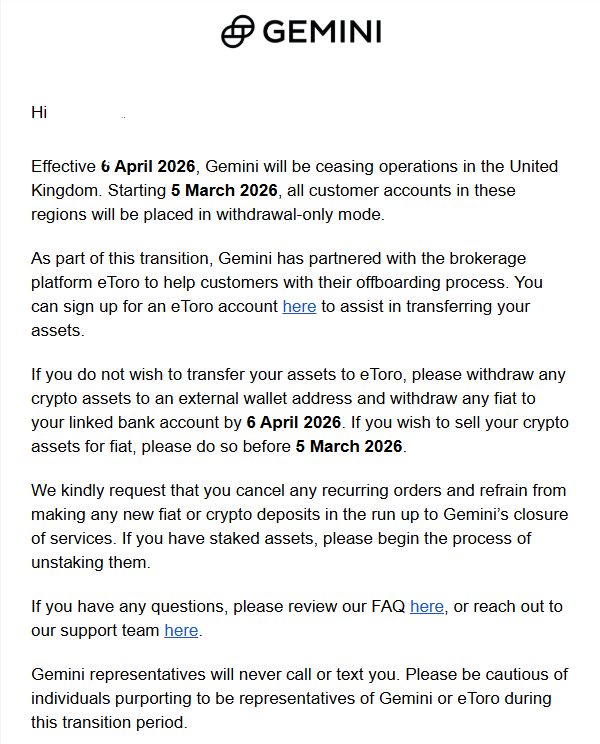This screenshot has width=600, height=744.
Task: Click the closing "this transition period" text
Action: pos(109,722)
